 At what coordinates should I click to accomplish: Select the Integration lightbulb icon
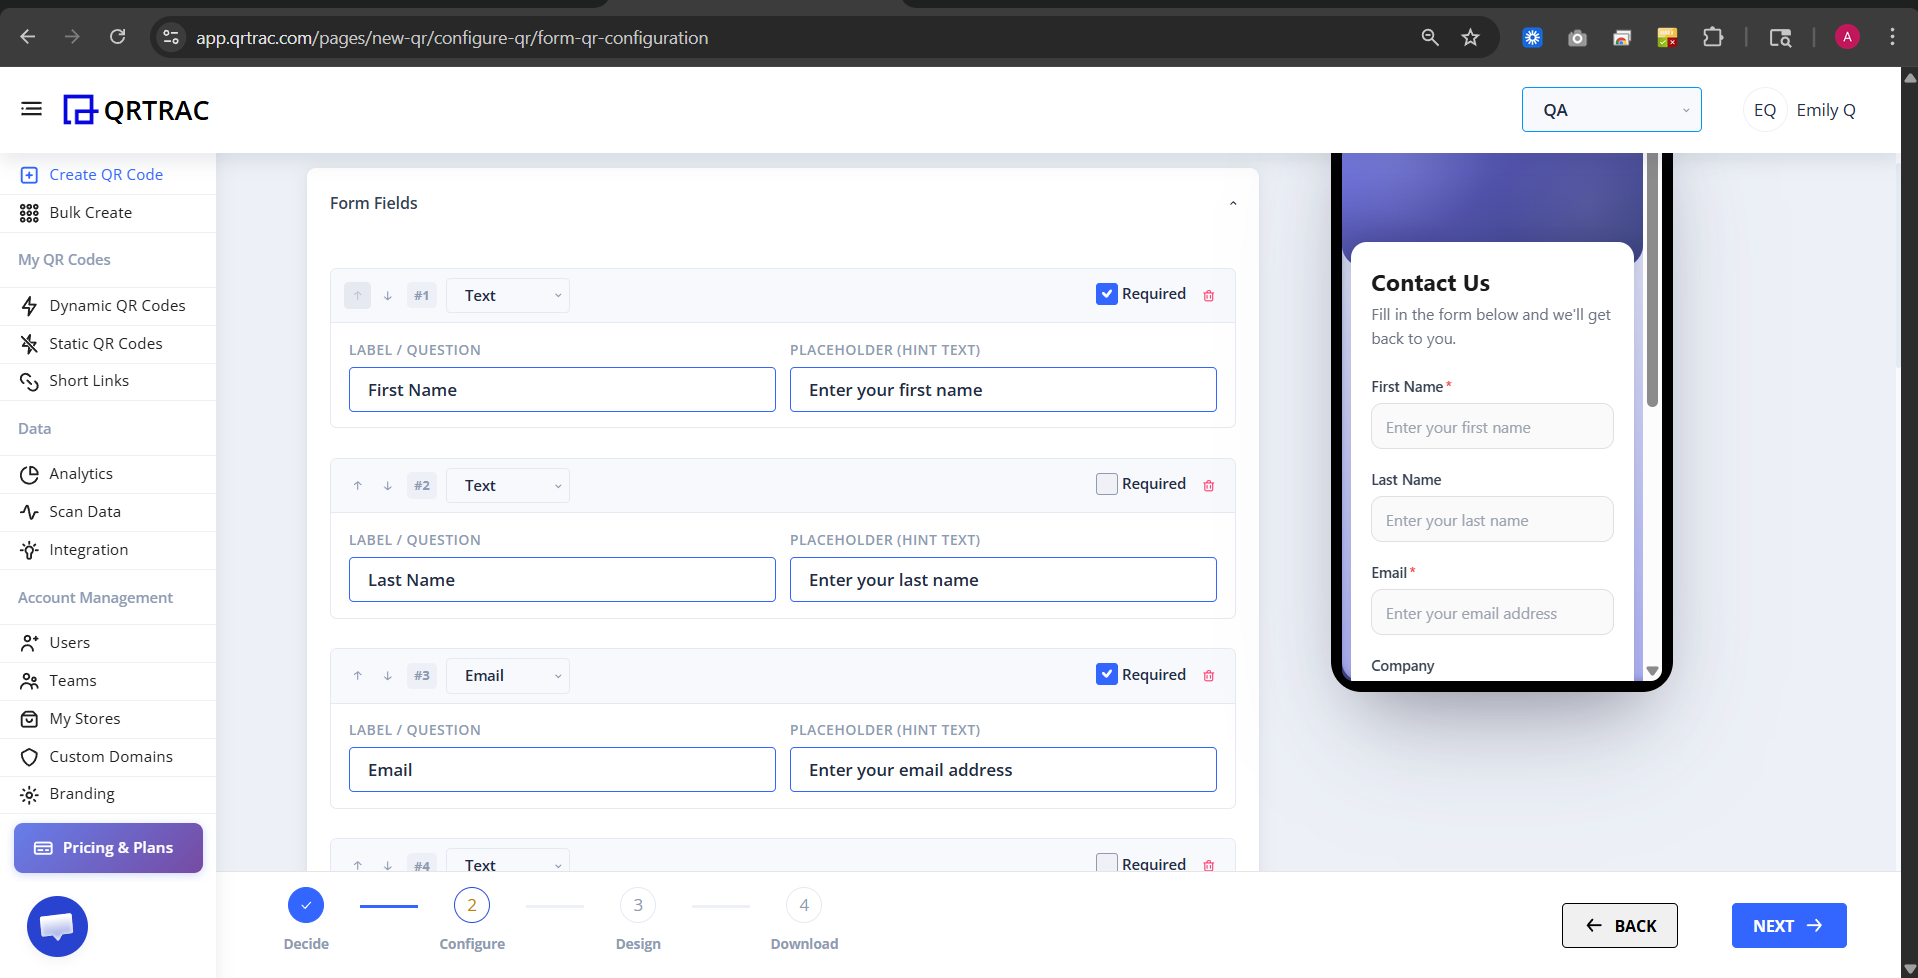pos(30,549)
